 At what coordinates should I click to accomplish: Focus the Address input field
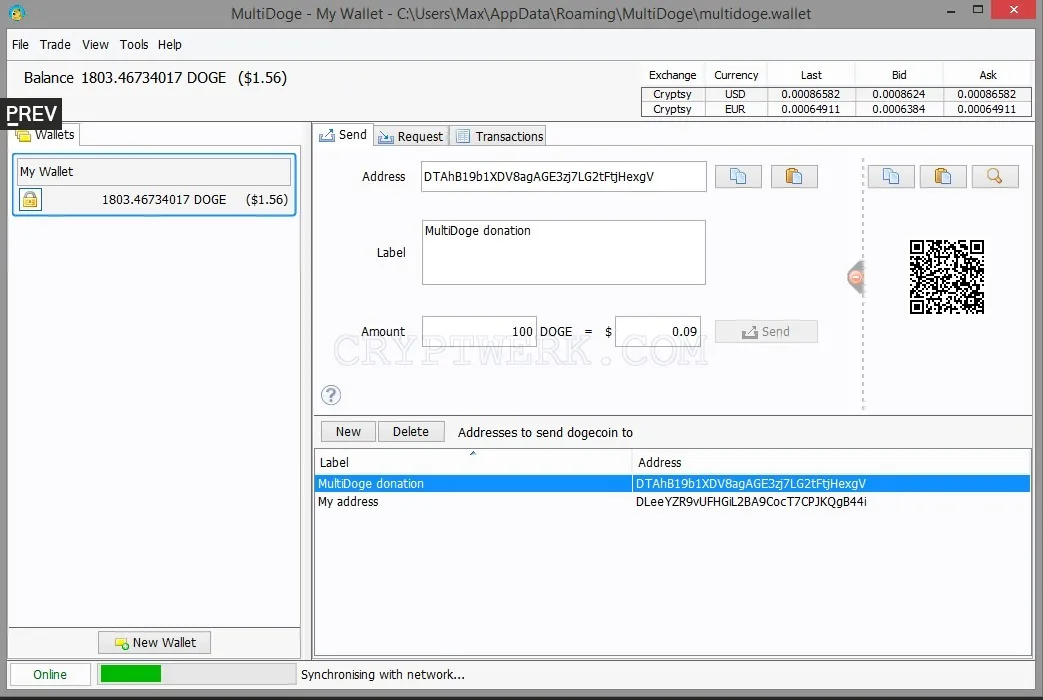pyautogui.click(x=563, y=176)
